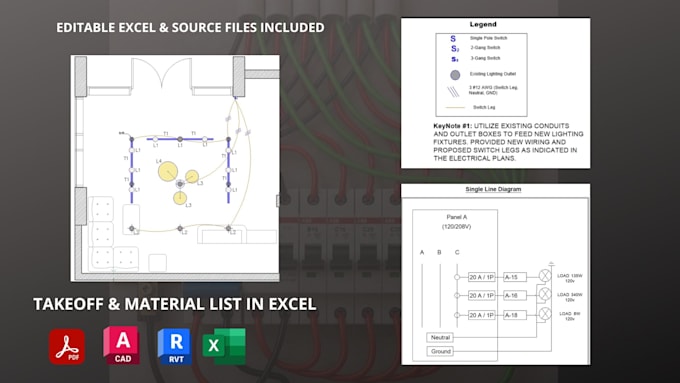Click the 3-Gang Switch S3 symbol in legend
This screenshot has width=680, height=383.
[x=454, y=59]
